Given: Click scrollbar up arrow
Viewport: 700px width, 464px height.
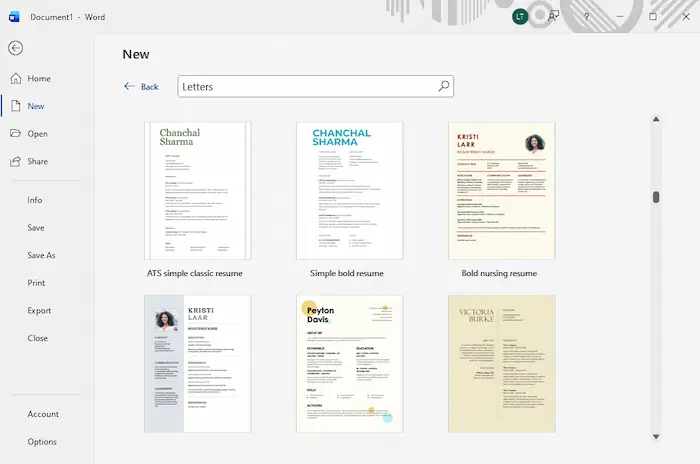Looking at the screenshot, I should (x=656, y=119).
